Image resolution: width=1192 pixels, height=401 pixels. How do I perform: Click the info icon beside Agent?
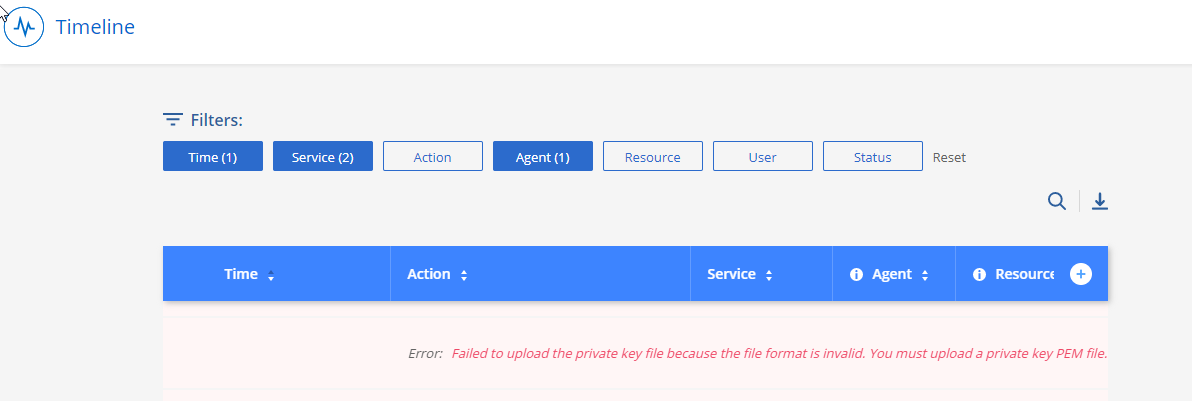point(856,274)
